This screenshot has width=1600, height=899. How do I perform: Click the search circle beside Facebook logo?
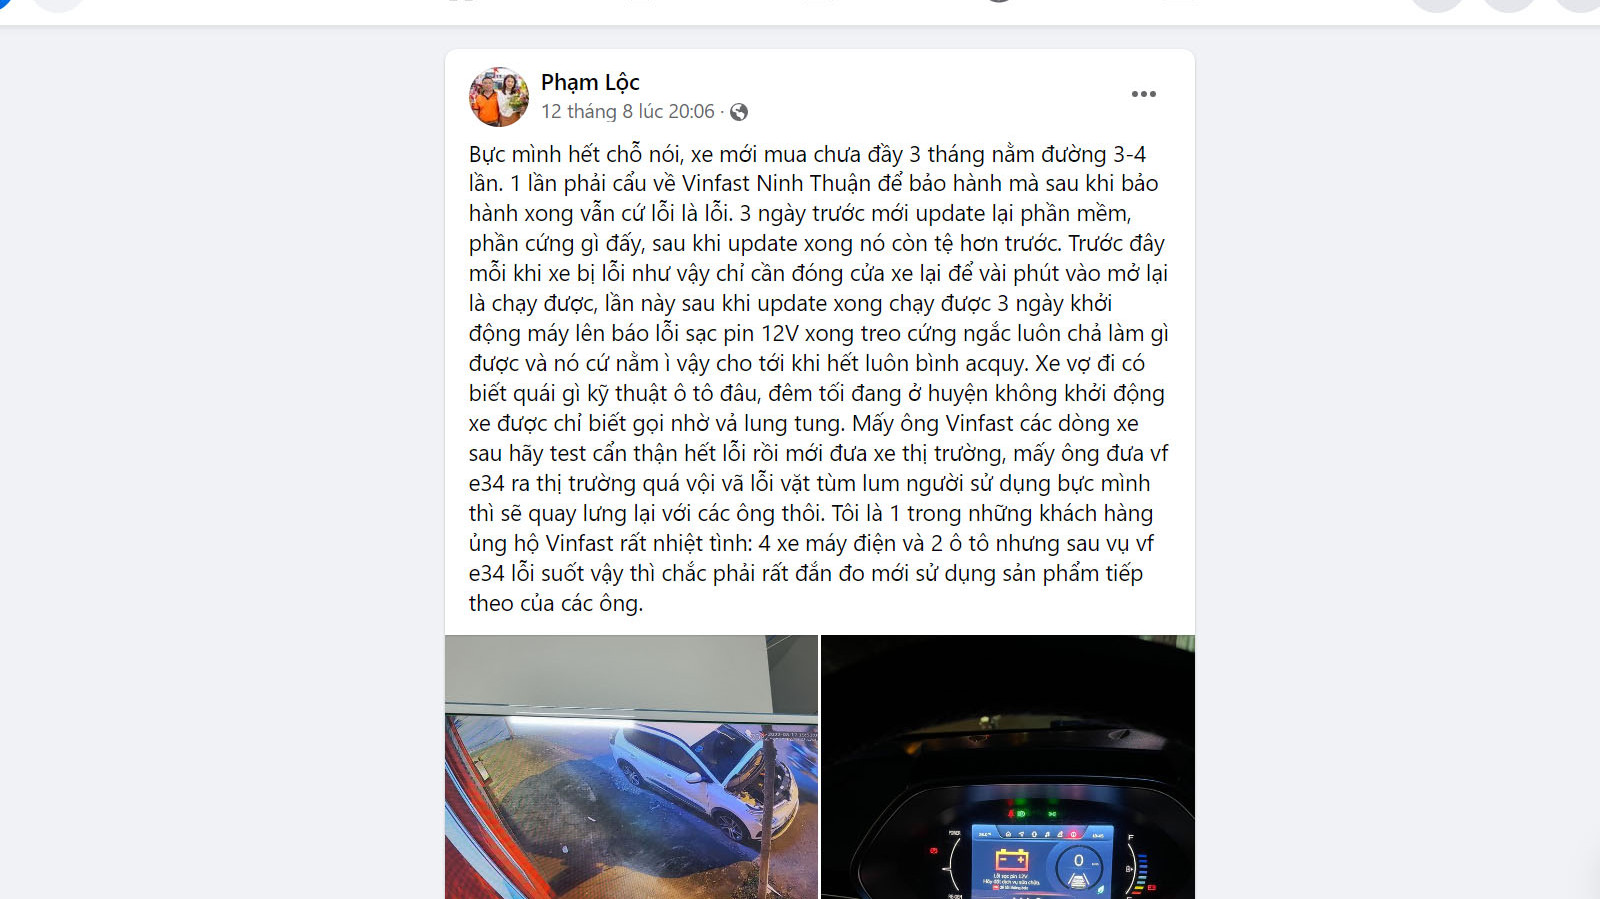[x=58, y=4]
